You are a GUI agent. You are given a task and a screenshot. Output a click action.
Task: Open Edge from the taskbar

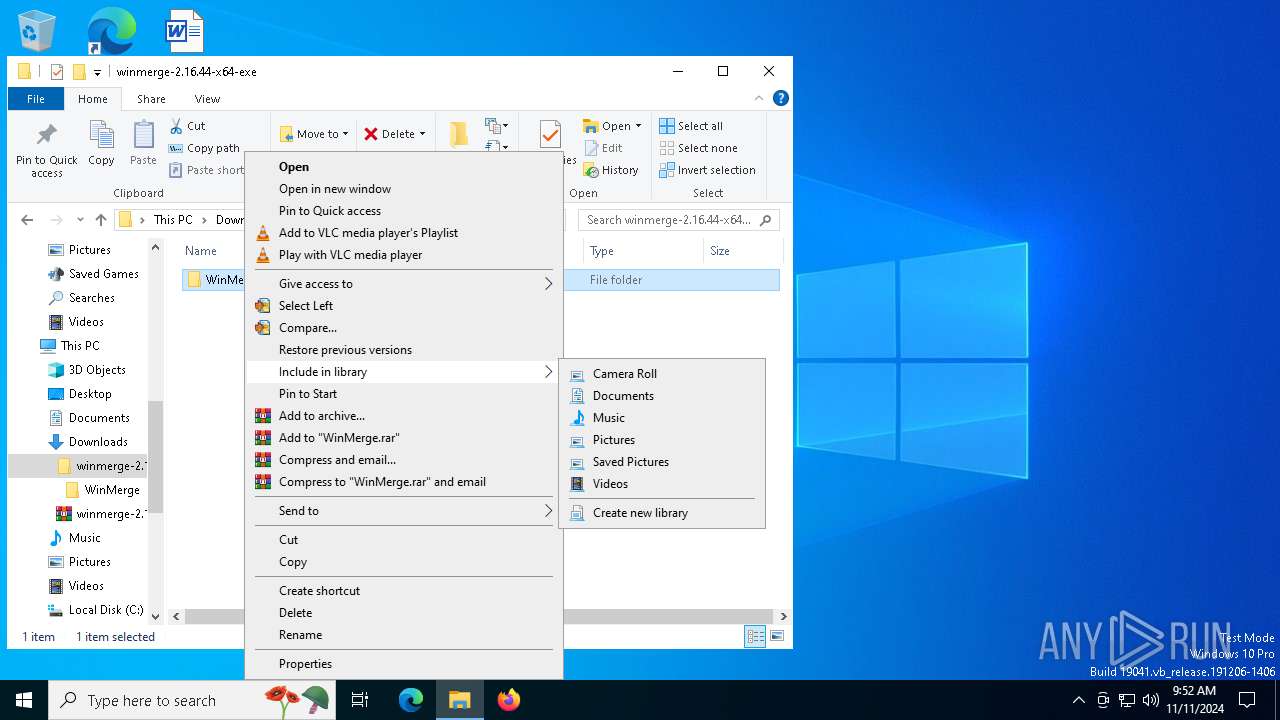(x=411, y=700)
